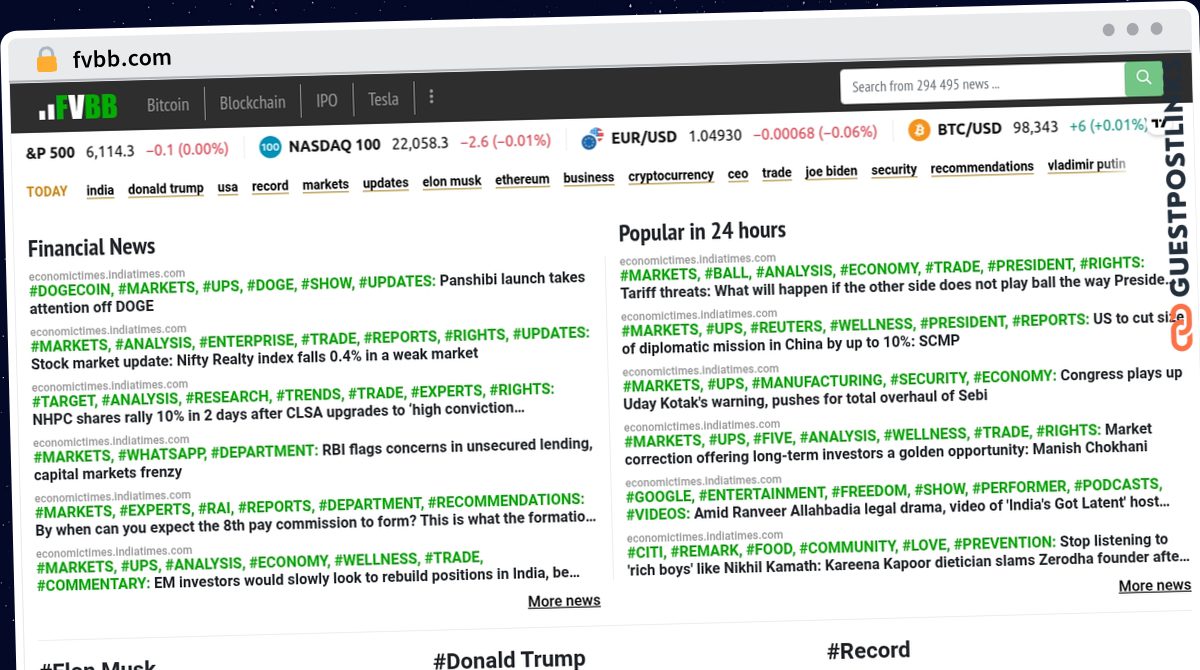The image size is (1200, 670).
Task: Click the #RAI hashtag link
Action: [214, 508]
